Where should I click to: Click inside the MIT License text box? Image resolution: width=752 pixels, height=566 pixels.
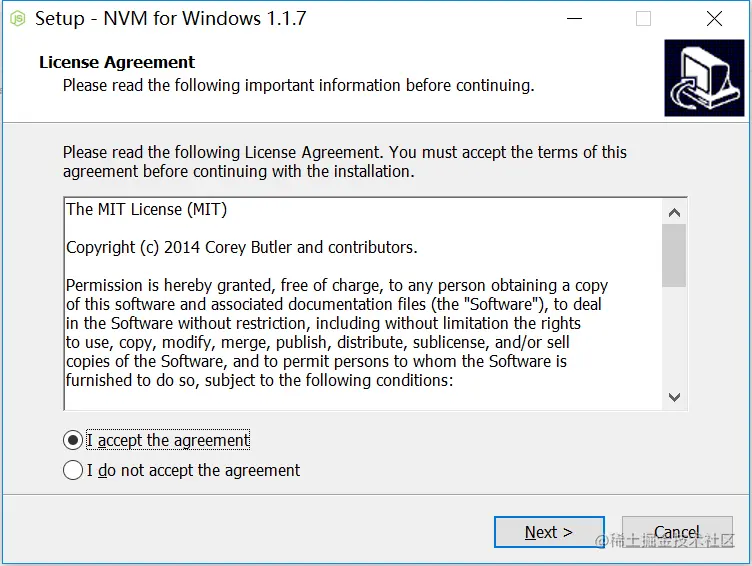[x=363, y=304]
